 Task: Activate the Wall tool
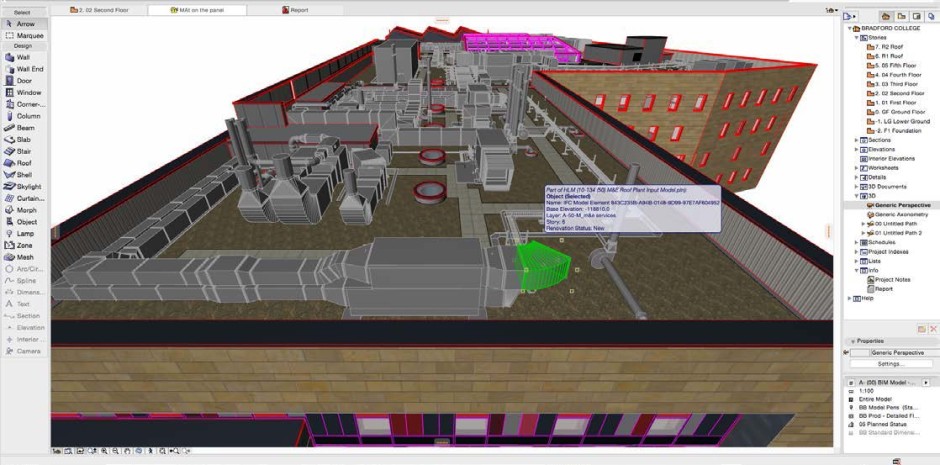(x=24, y=58)
